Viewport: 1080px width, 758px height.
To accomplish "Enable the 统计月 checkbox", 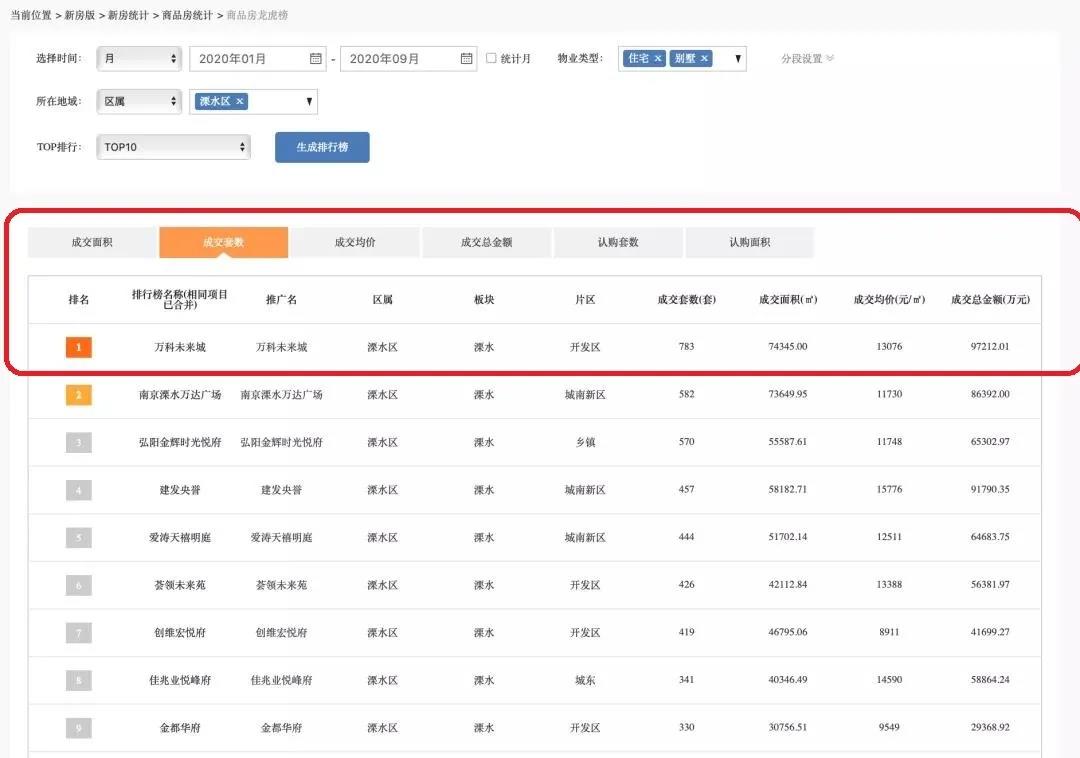I will coord(491,58).
